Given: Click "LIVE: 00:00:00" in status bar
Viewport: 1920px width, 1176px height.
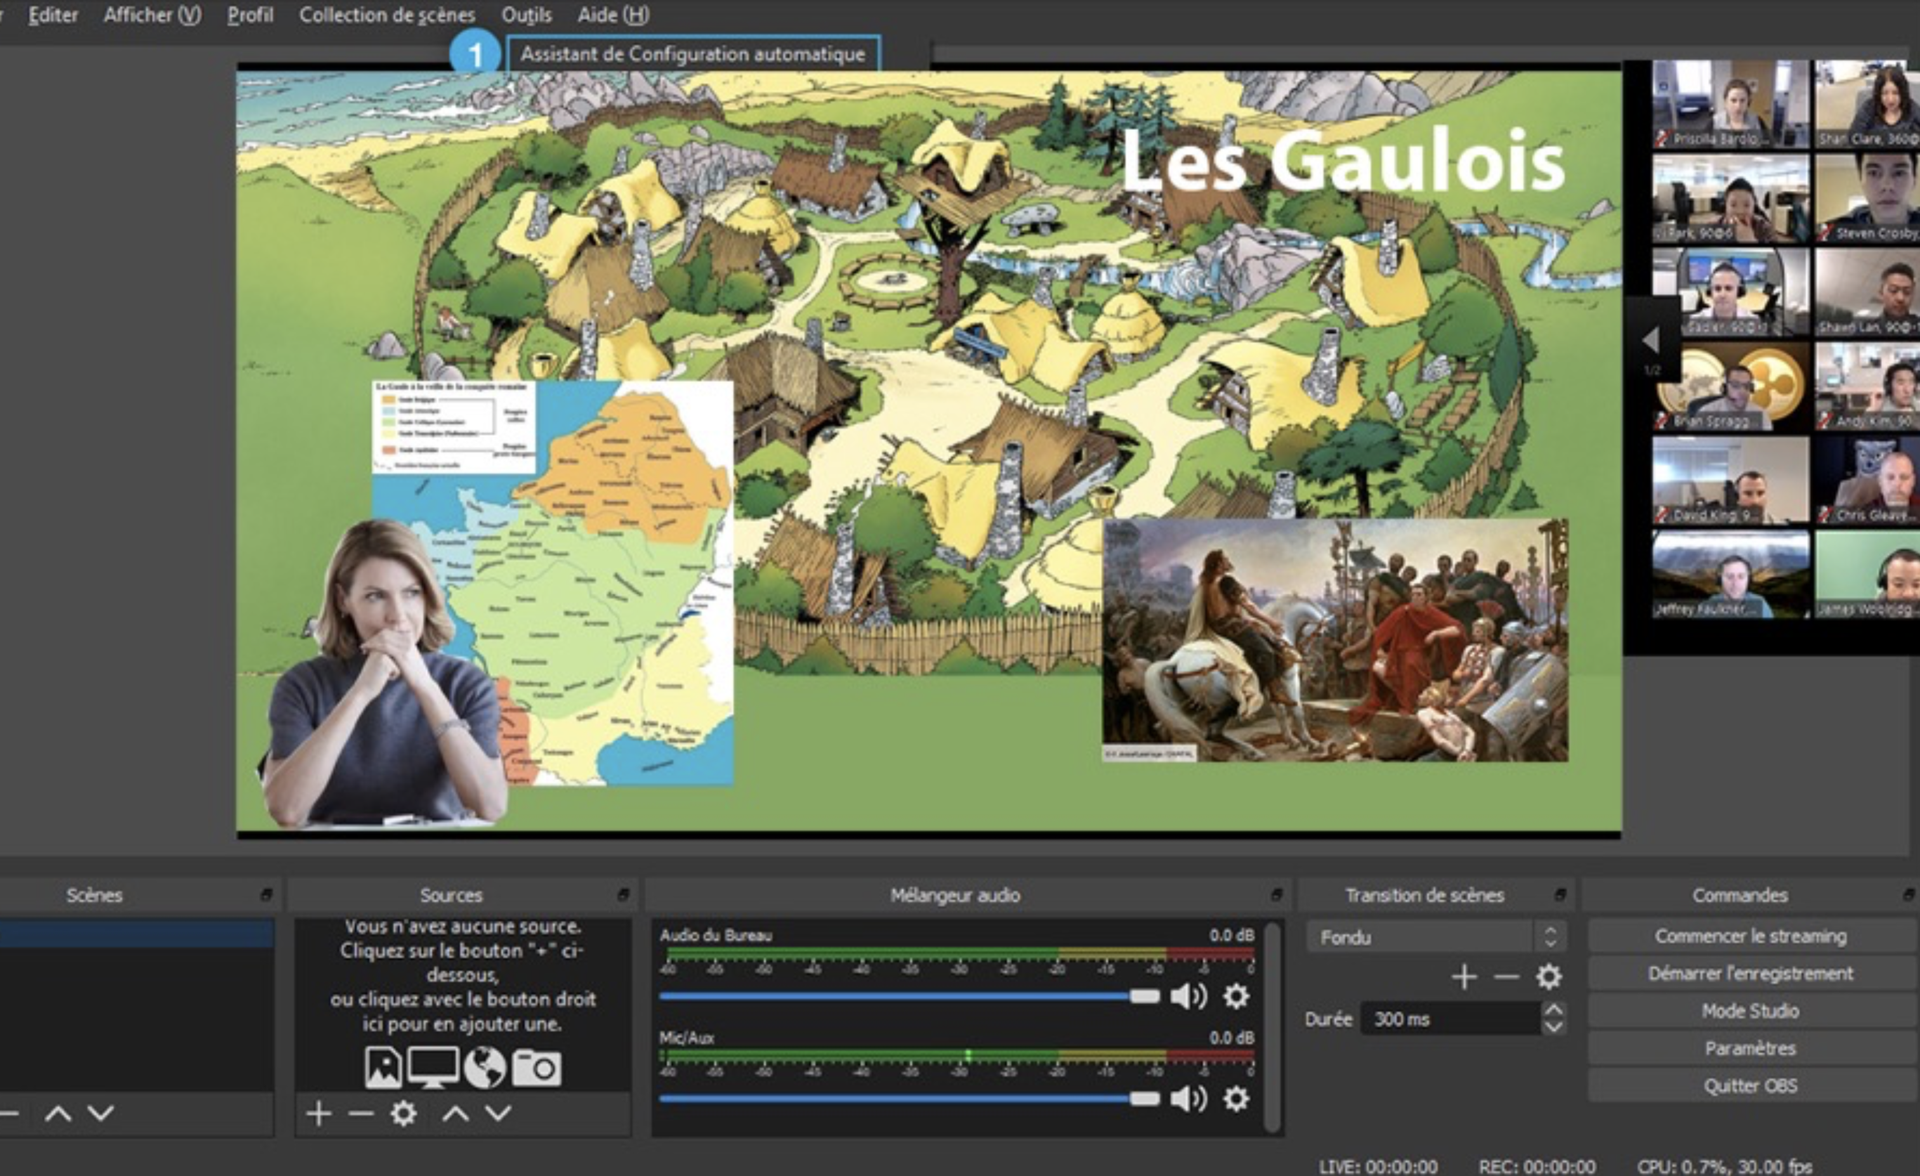Looking at the screenshot, I should pos(1378,1166).
